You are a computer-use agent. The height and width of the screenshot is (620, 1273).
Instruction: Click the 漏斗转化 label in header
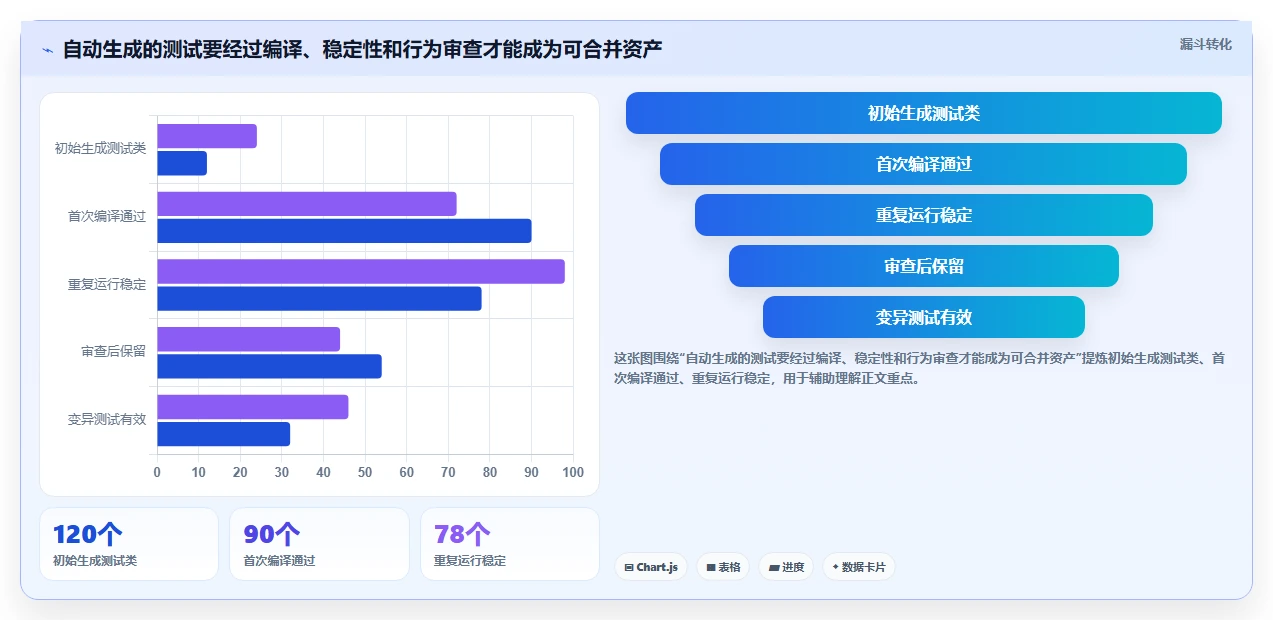click(1205, 45)
